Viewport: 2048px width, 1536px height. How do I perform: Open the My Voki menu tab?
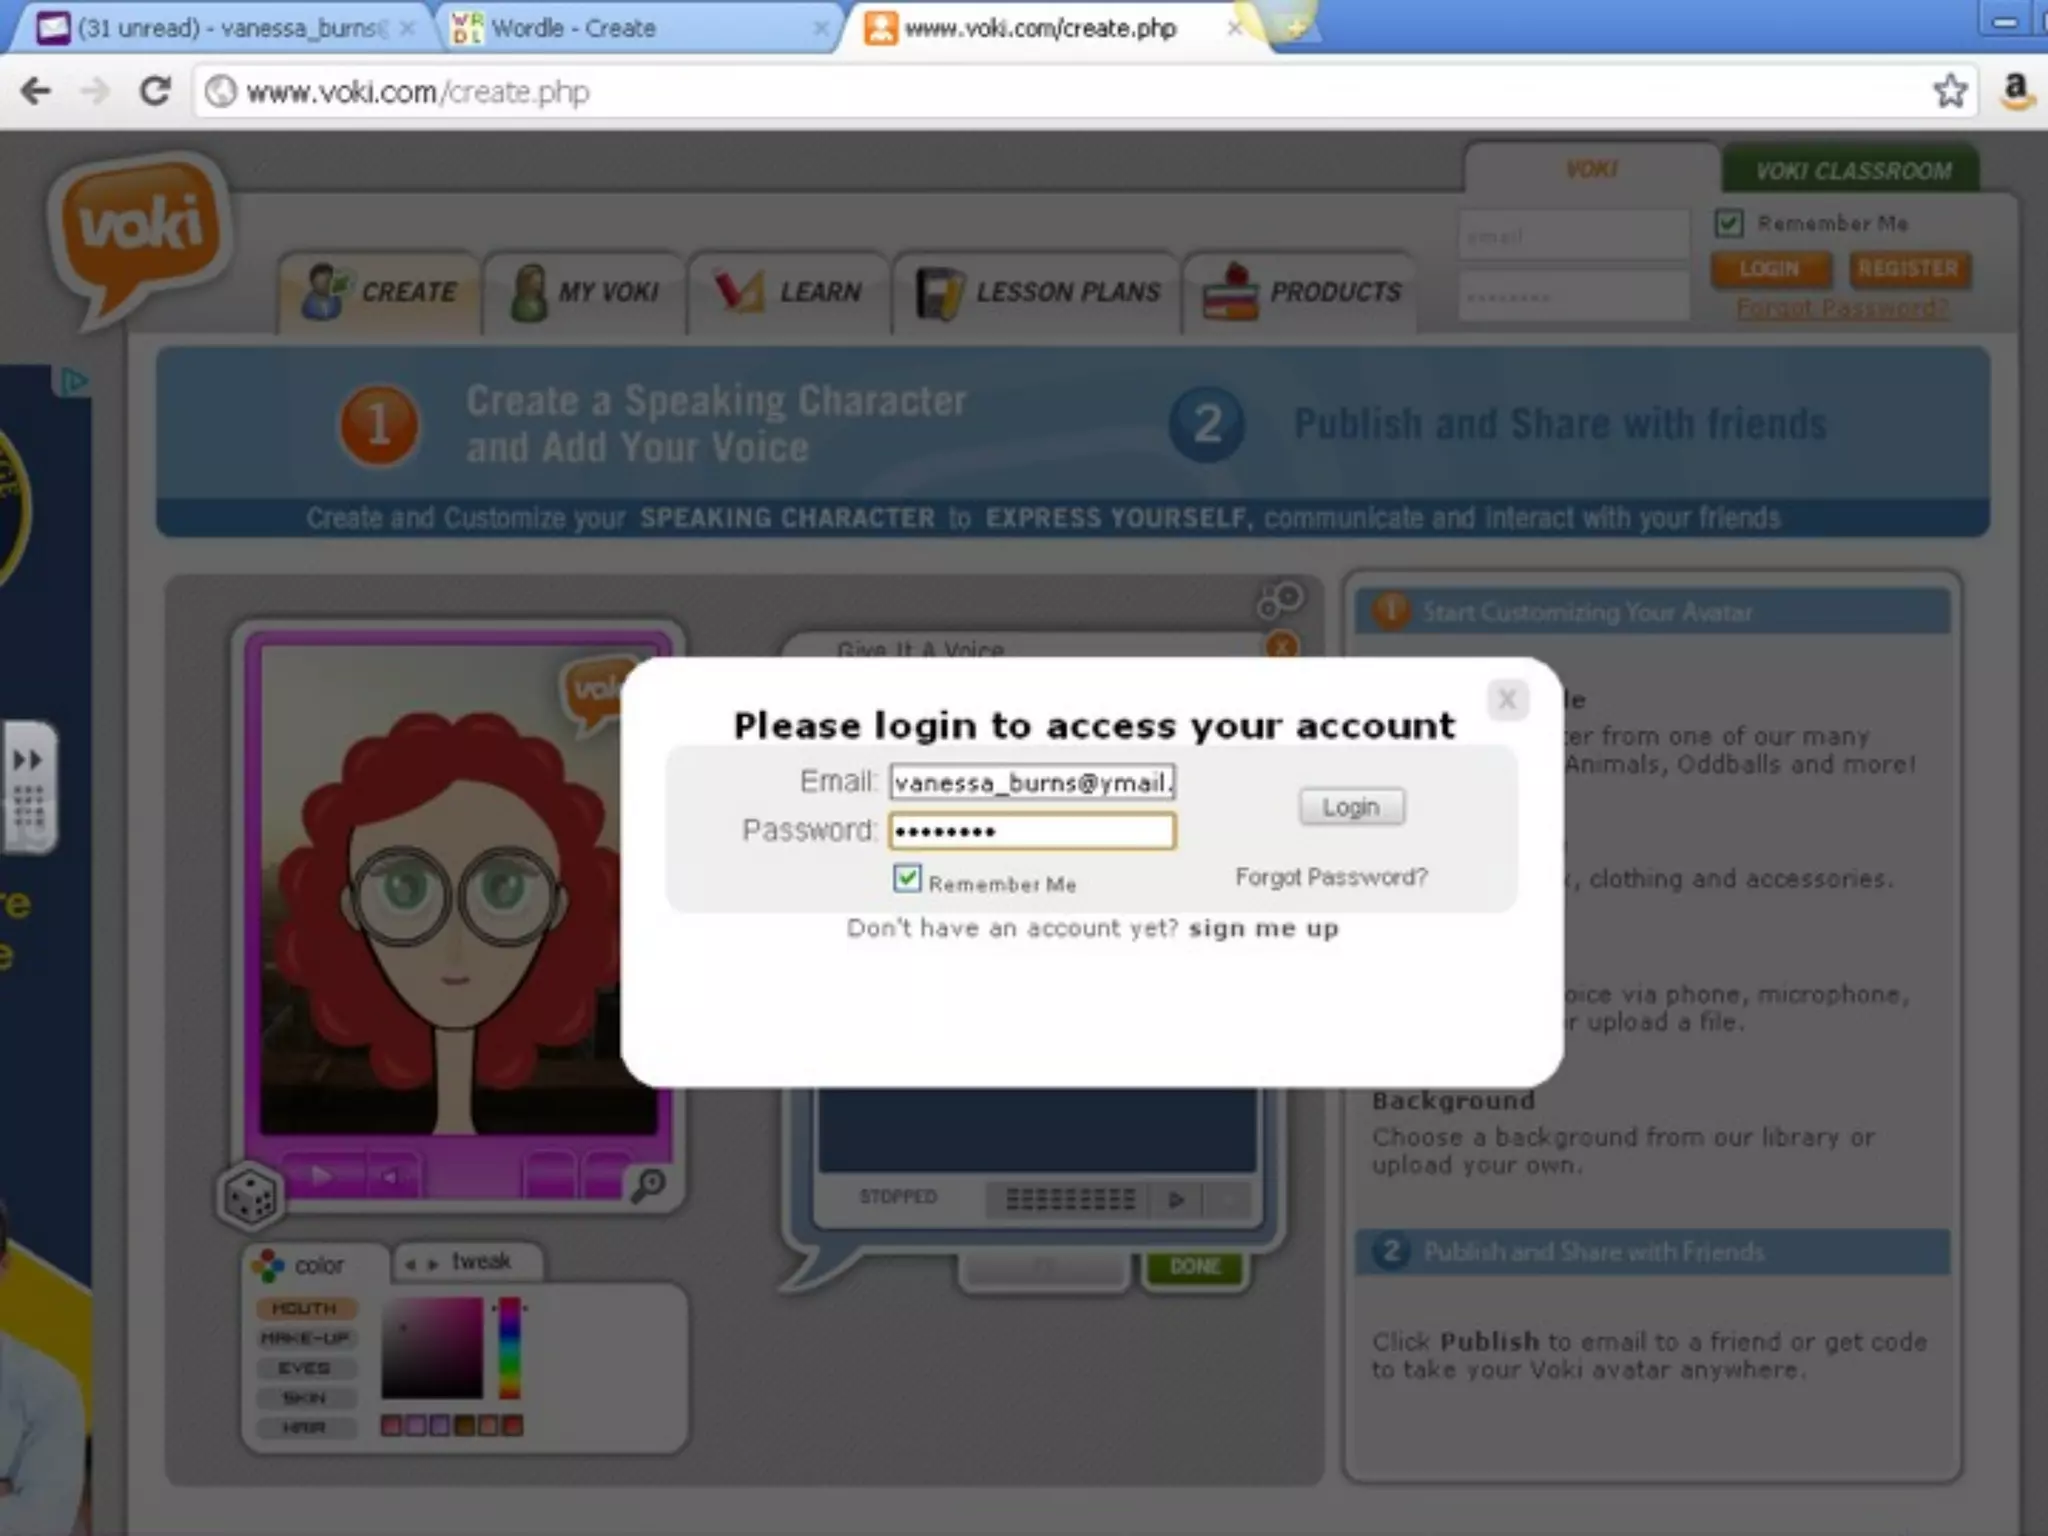(586, 292)
